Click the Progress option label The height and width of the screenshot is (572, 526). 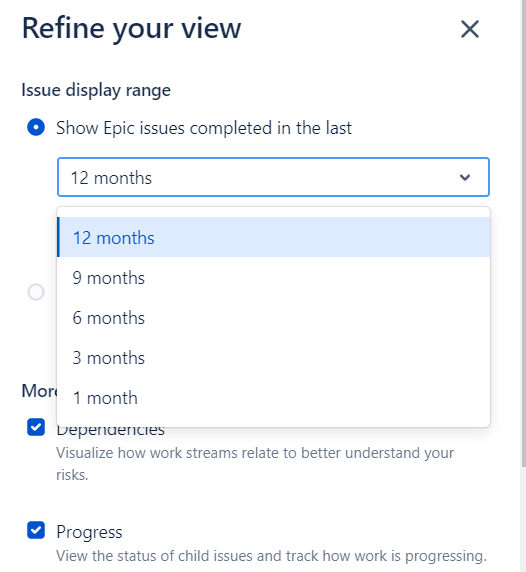pos(89,532)
